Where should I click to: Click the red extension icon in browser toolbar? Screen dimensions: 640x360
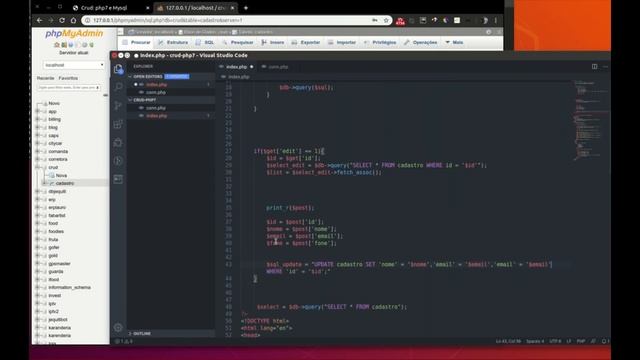pos(400,21)
